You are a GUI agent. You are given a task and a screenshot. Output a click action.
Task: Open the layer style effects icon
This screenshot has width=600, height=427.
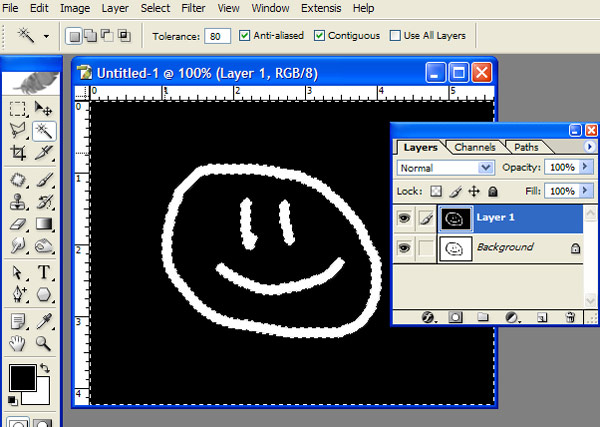[x=427, y=317]
